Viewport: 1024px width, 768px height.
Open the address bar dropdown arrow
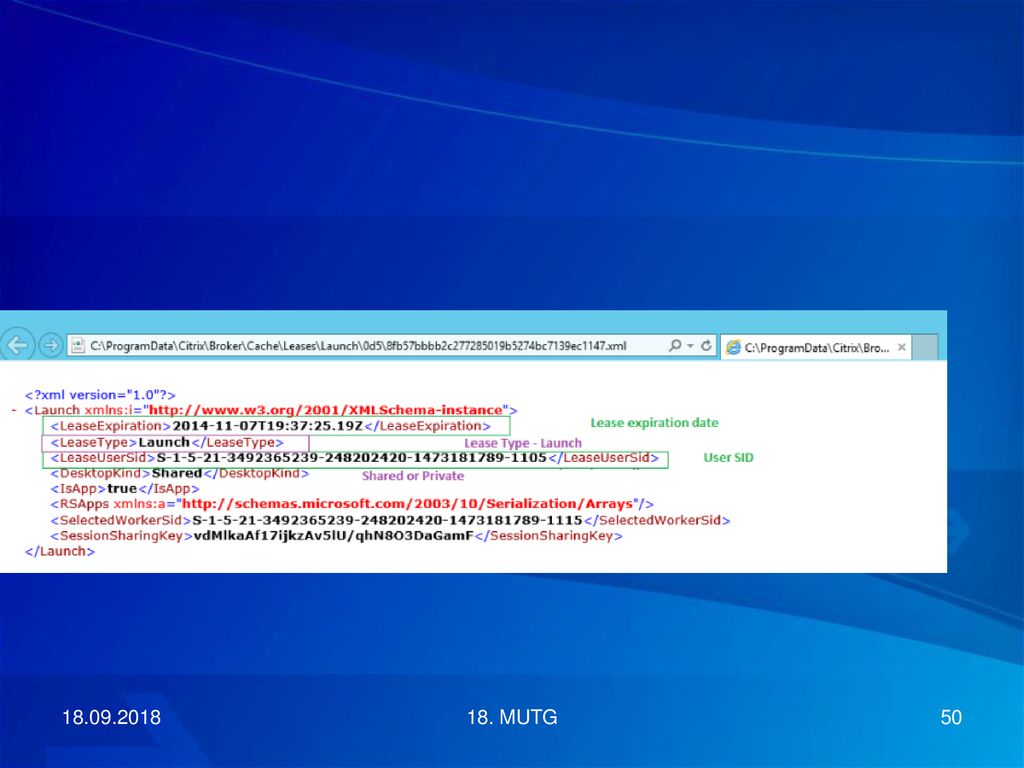point(690,346)
